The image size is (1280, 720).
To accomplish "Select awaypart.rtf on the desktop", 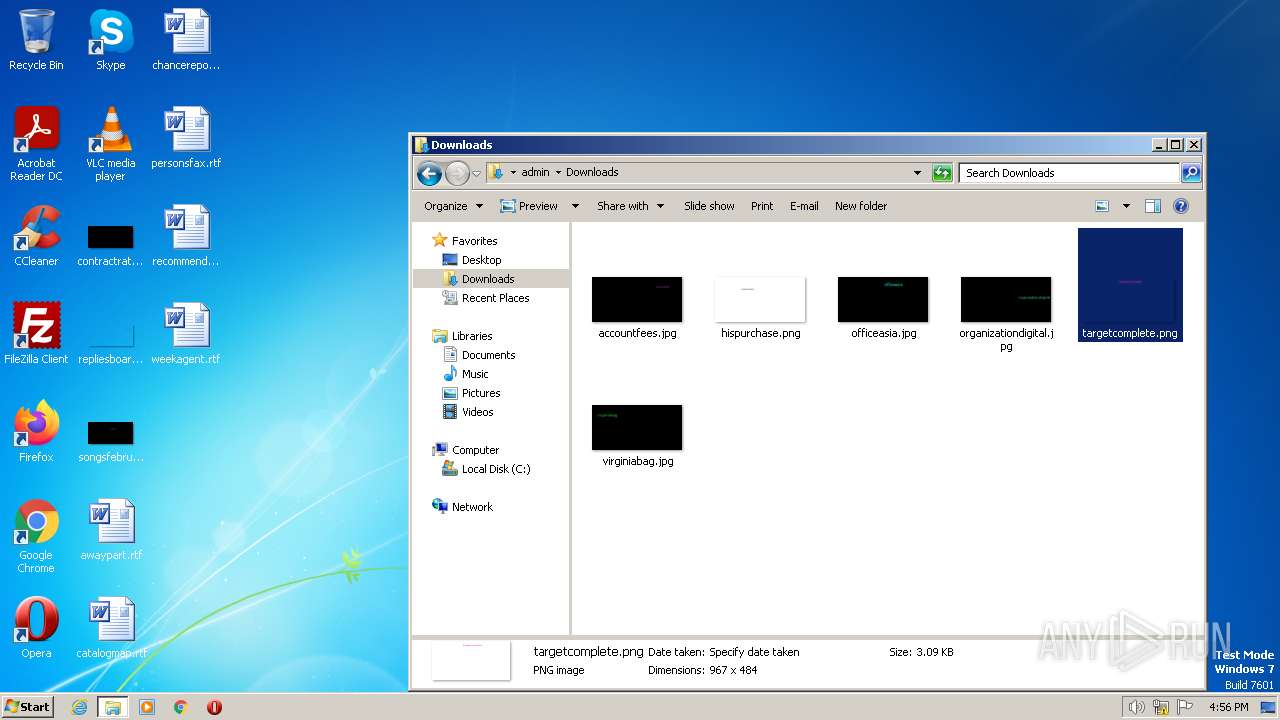I will coord(111,530).
